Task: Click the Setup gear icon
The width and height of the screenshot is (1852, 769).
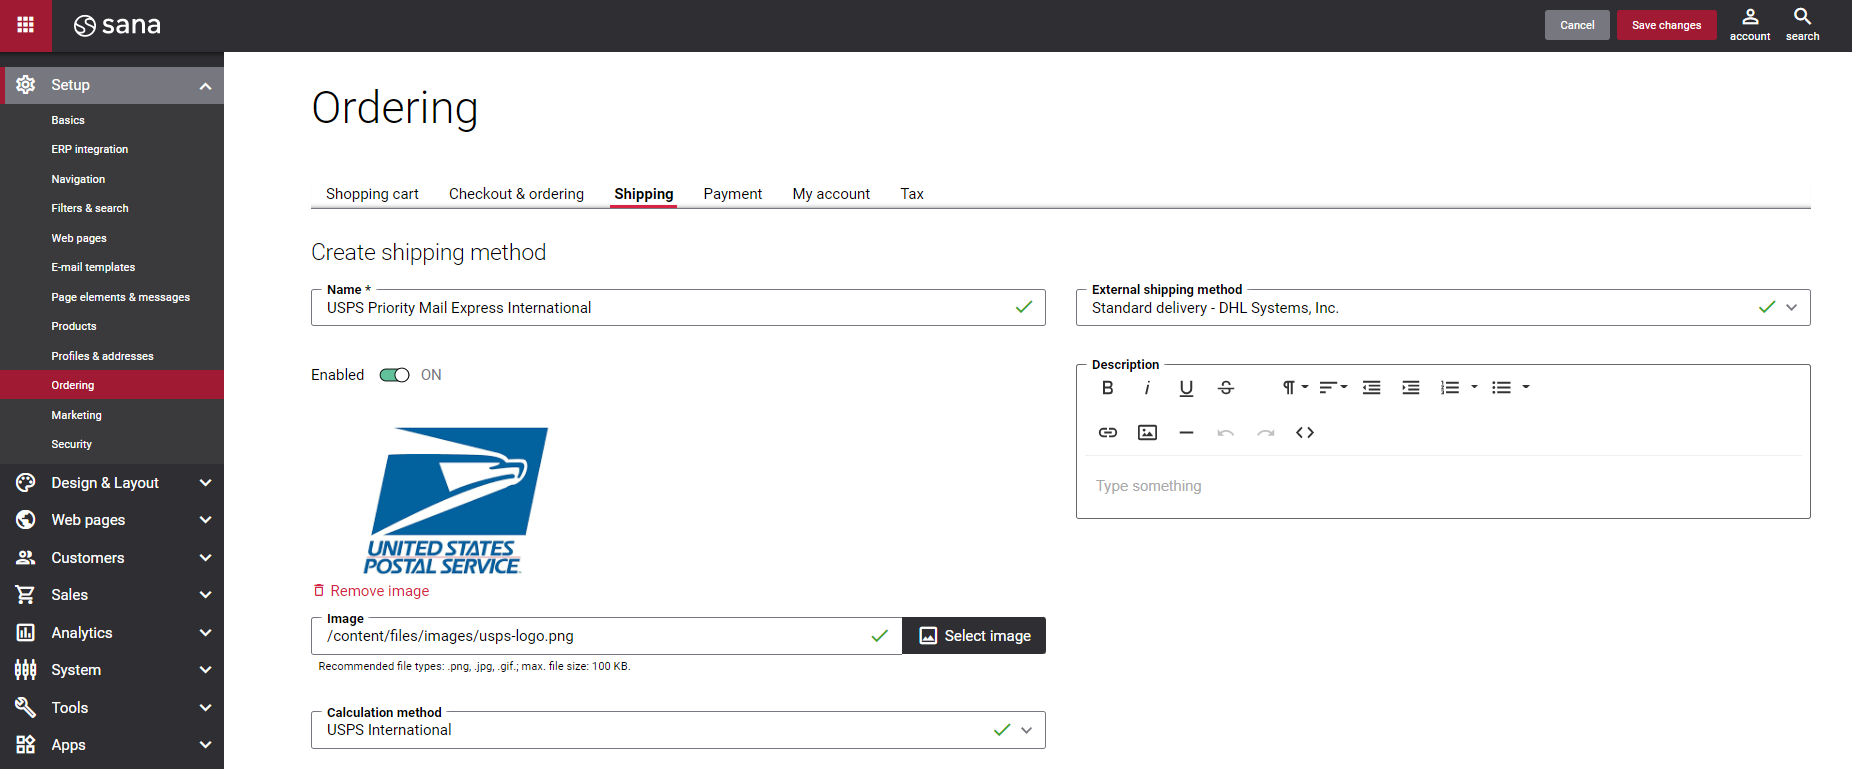Action: pos(26,85)
